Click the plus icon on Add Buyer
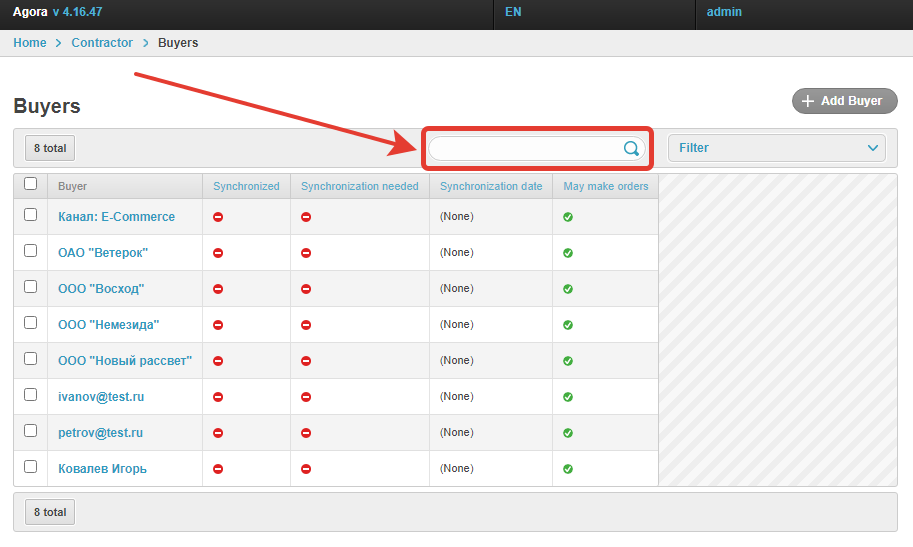This screenshot has width=913, height=547. (808, 101)
